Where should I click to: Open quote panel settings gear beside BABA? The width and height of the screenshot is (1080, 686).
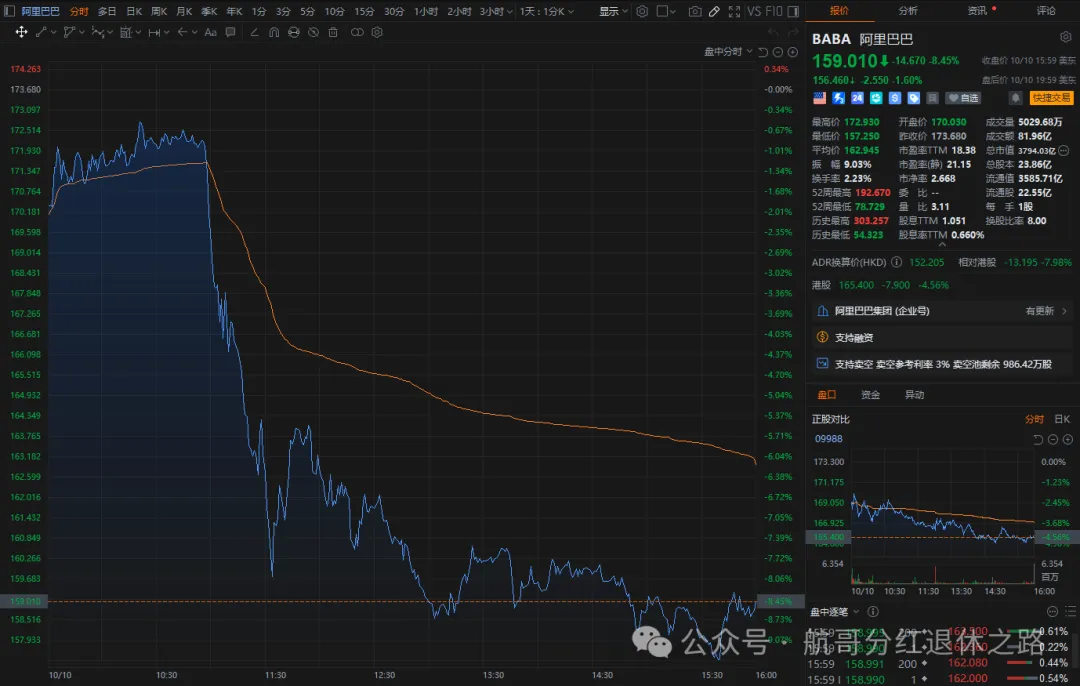pyautogui.click(x=1066, y=37)
